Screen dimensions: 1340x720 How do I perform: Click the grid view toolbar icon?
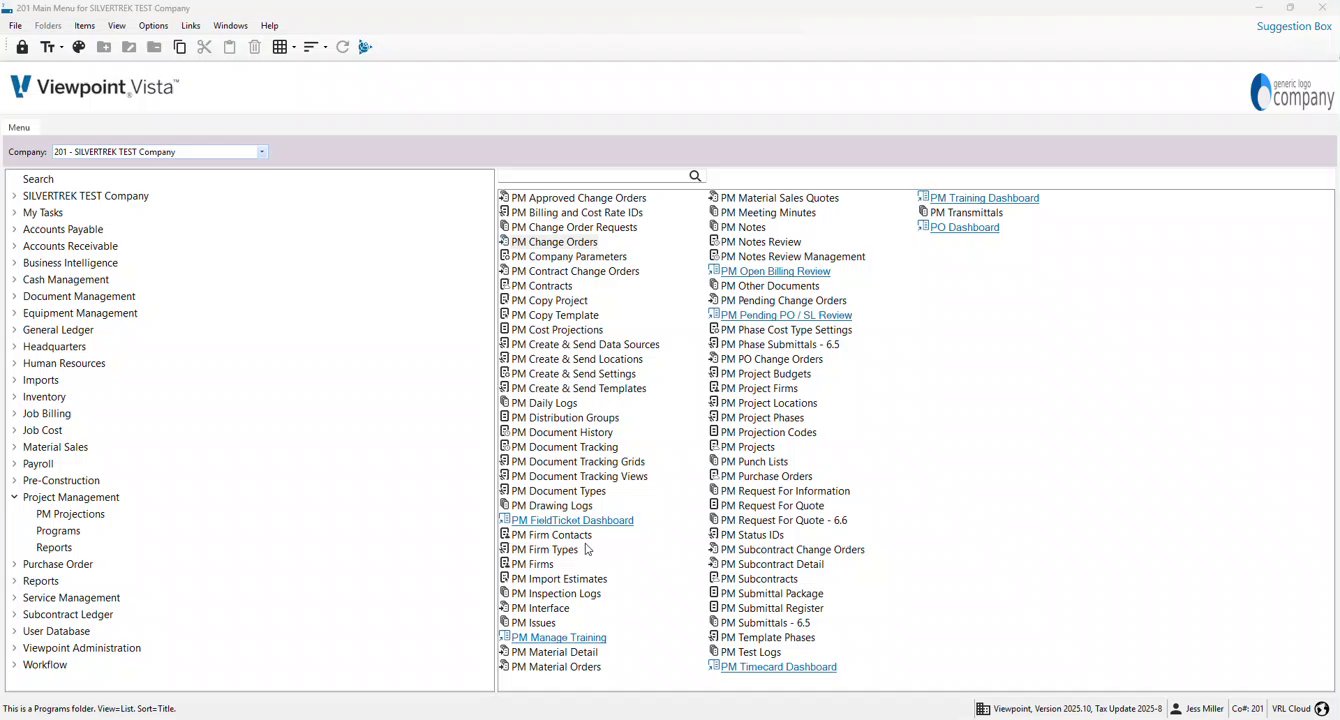point(280,47)
